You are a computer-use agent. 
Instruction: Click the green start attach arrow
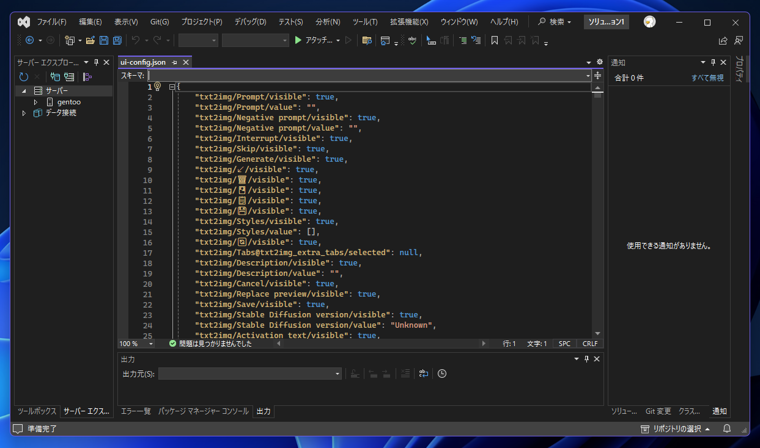click(x=298, y=40)
